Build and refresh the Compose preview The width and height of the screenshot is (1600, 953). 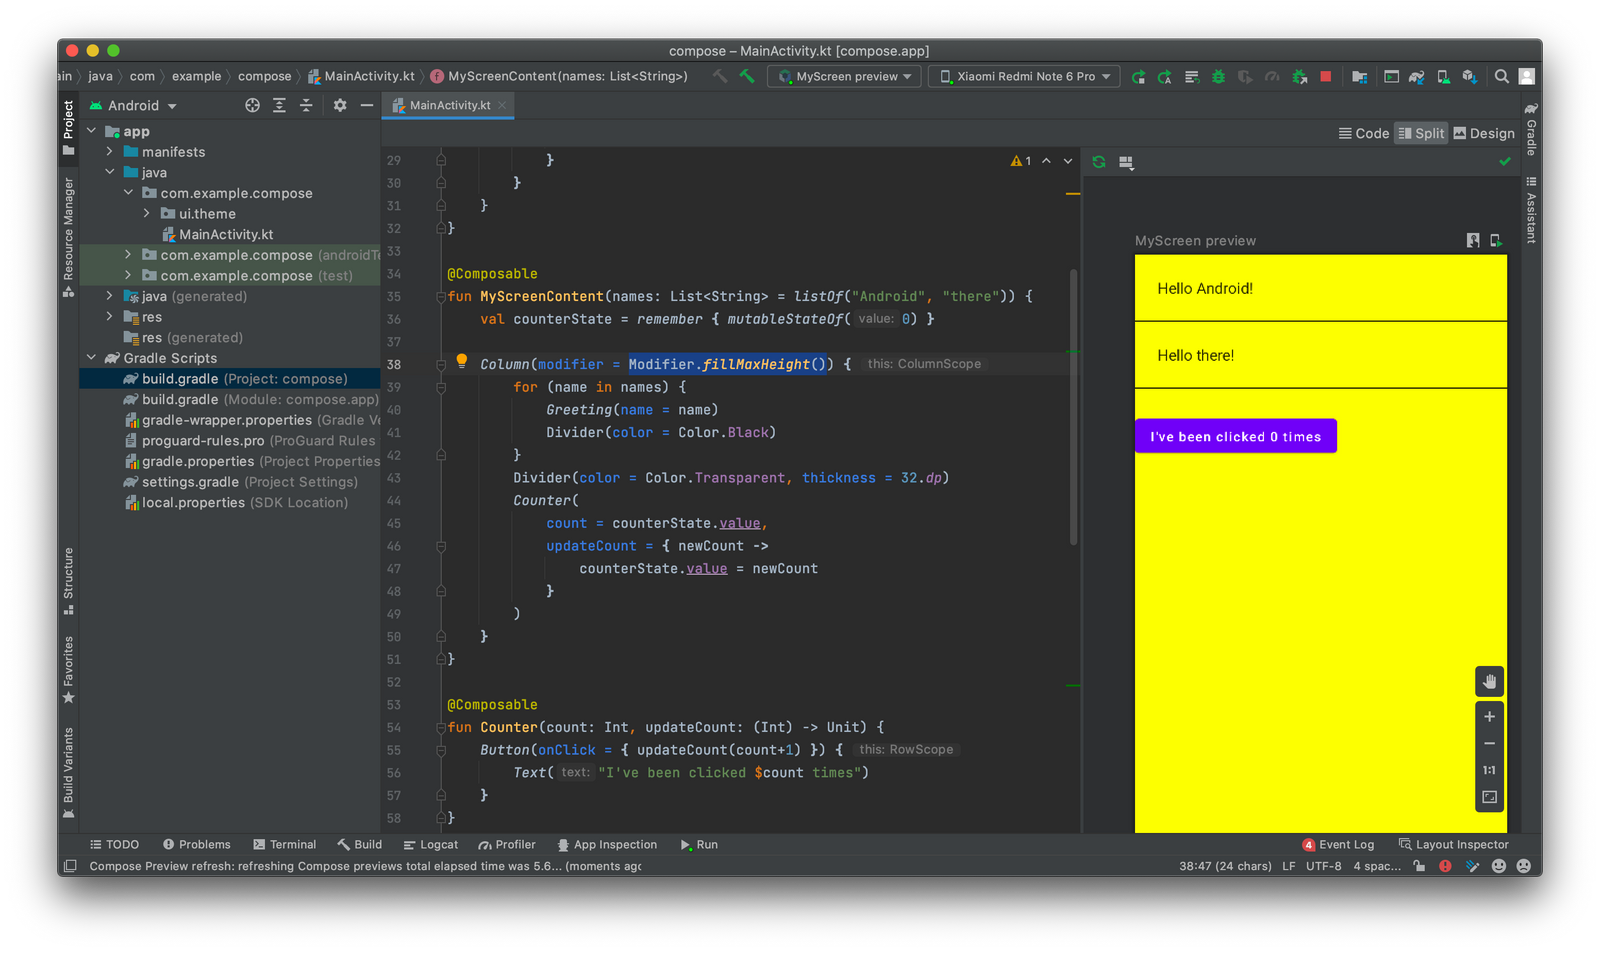click(1099, 161)
